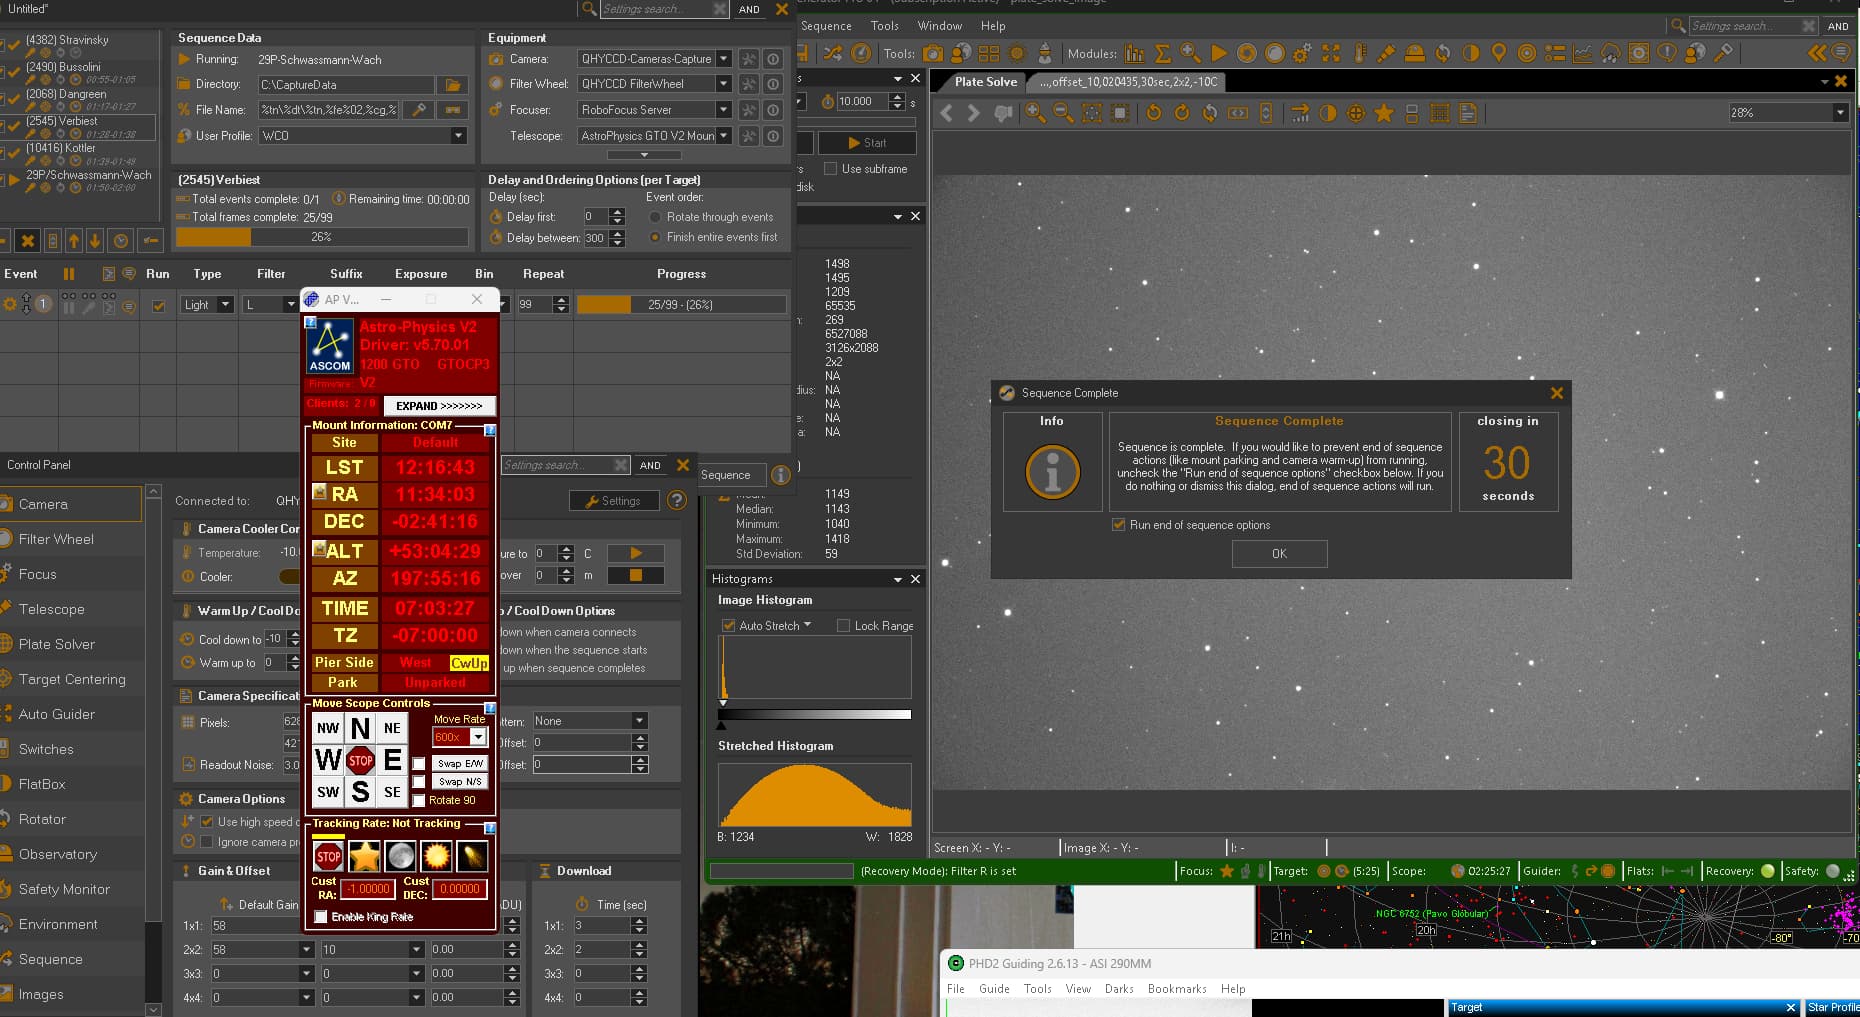Click zoom out magnifier in image toolbar
The image size is (1860, 1017).
point(1063,114)
